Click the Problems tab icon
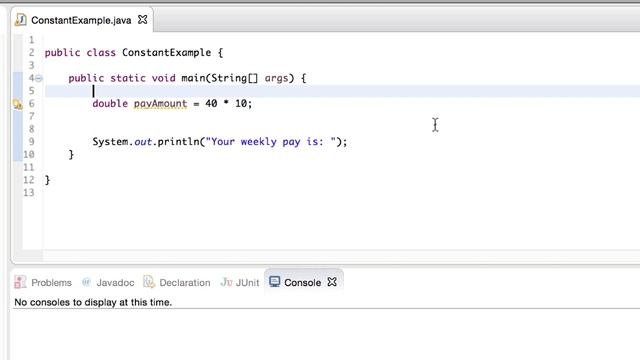This screenshot has width=640, height=360. point(20,282)
